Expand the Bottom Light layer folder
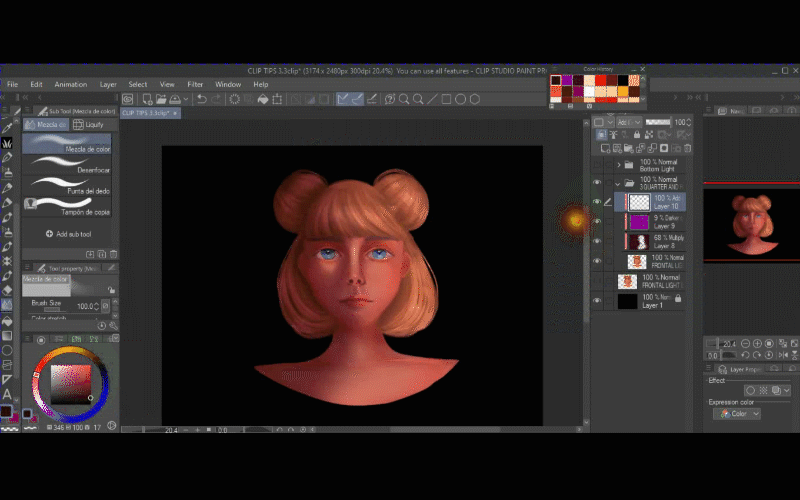The width and height of the screenshot is (800, 500). pos(619,164)
